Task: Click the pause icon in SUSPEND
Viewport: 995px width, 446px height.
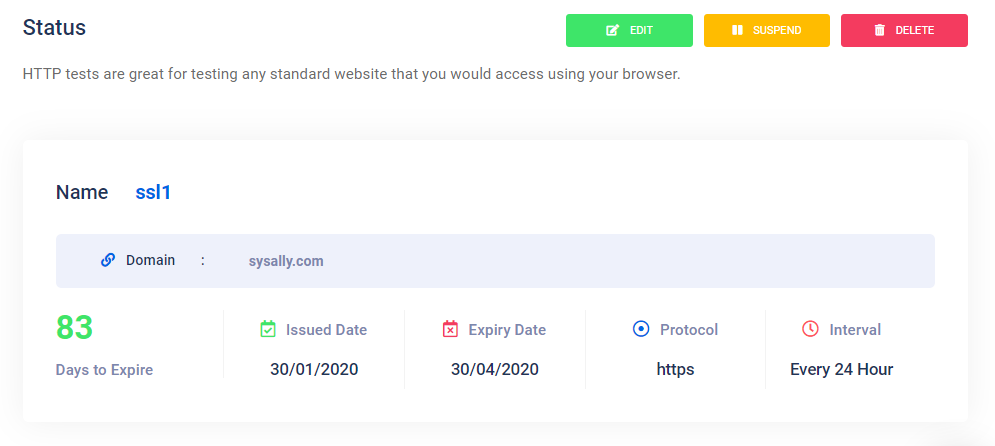Action: point(737,30)
